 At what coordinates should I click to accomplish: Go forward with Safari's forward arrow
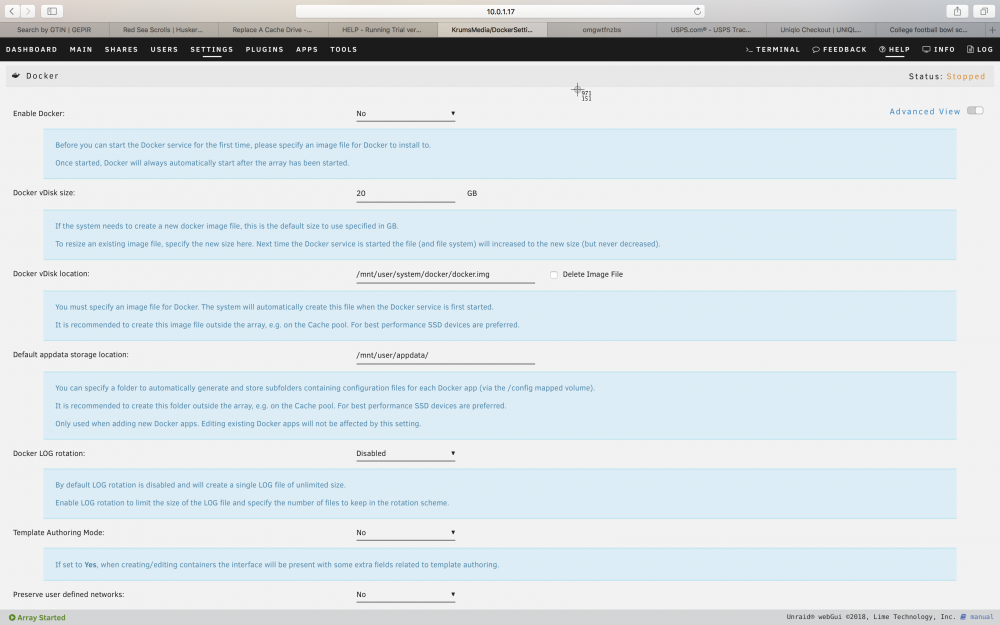coord(28,11)
